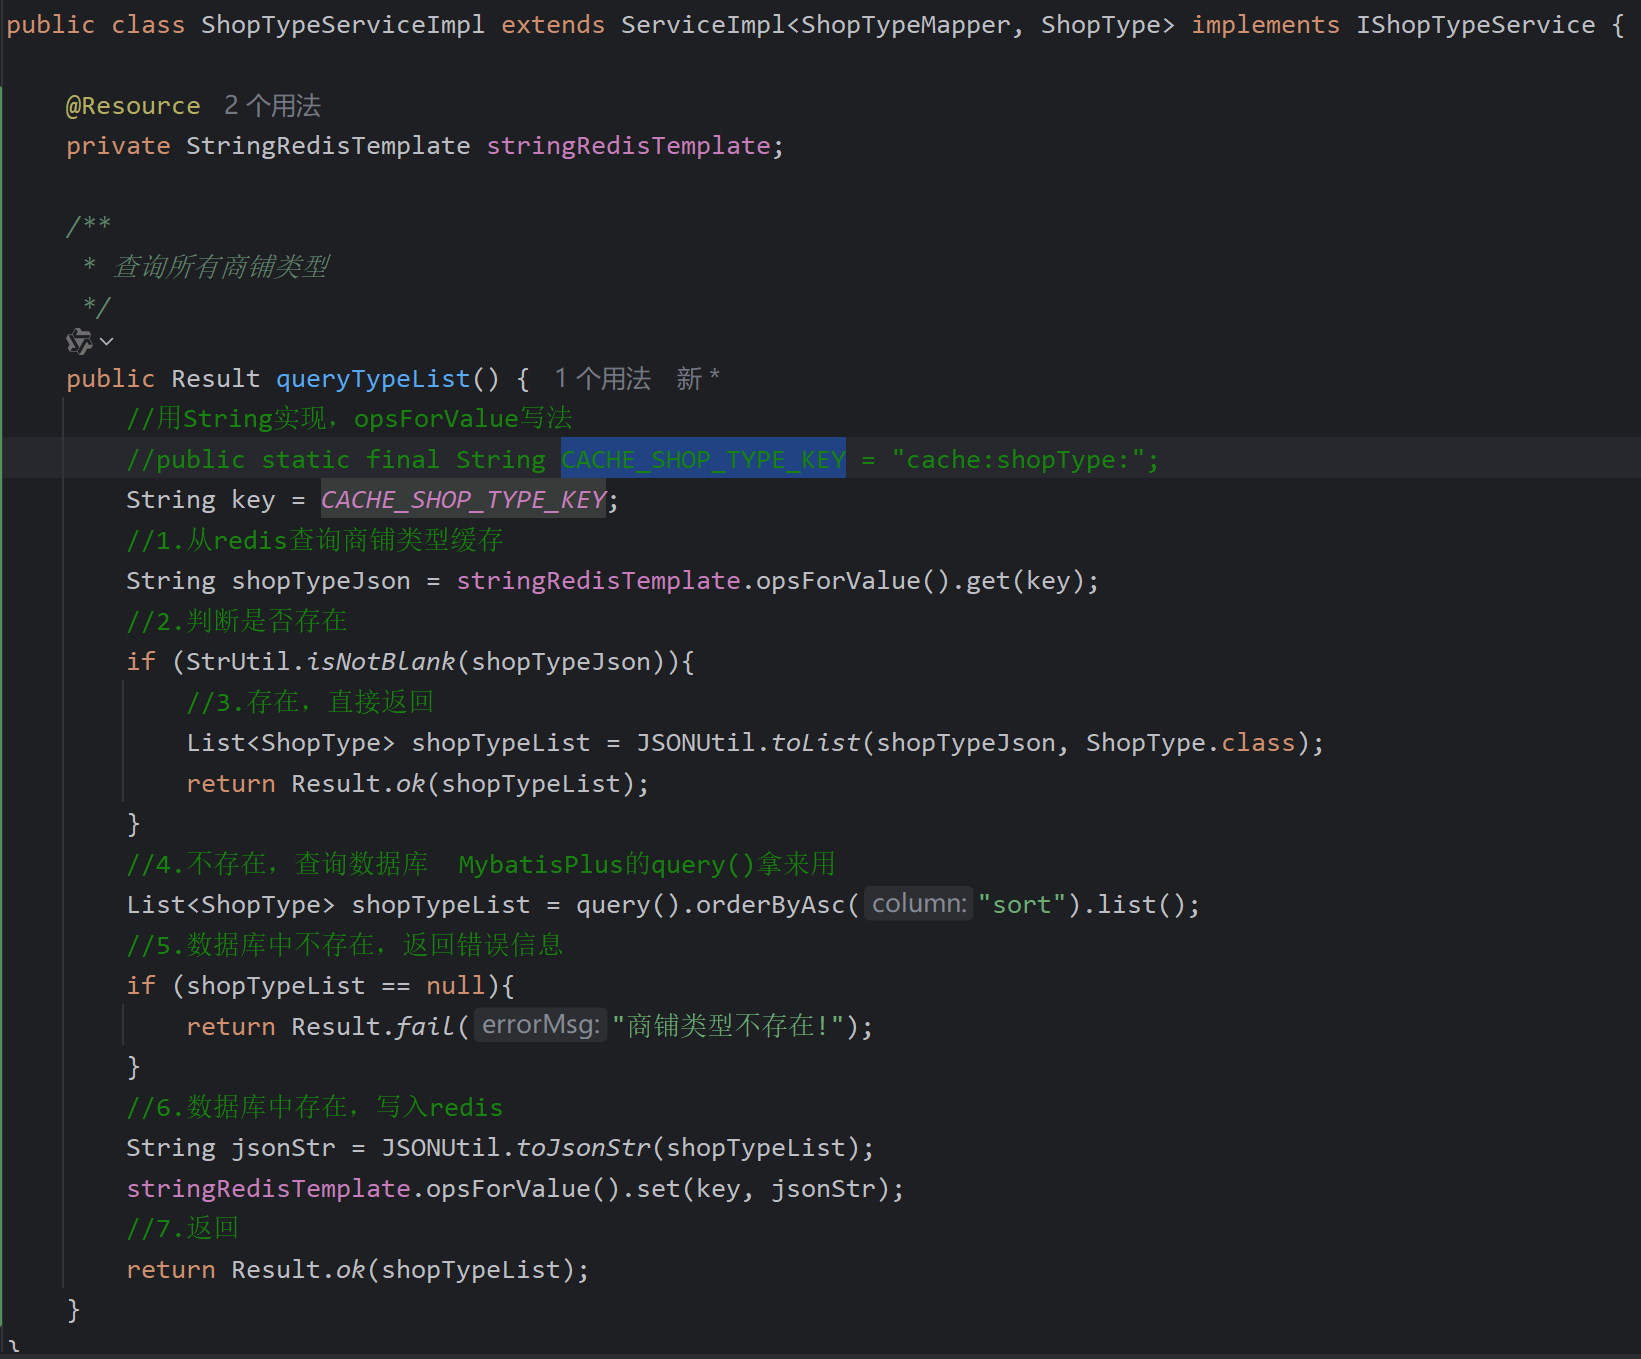Click the final 'return Result.ok(shopTypeList);' line
The height and width of the screenshot is (1359, 1641).
[x=358, y=1270]
